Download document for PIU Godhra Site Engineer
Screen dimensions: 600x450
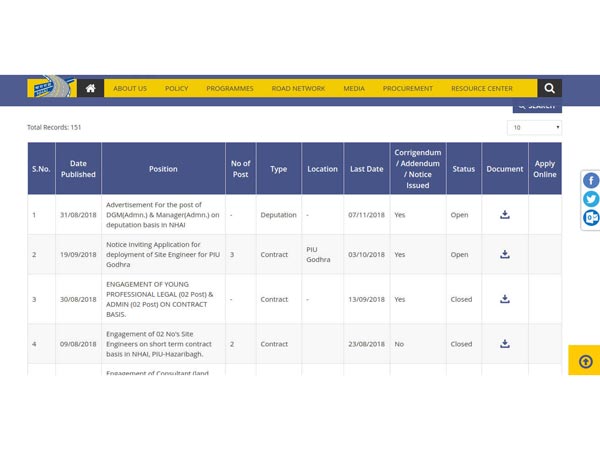505,254
